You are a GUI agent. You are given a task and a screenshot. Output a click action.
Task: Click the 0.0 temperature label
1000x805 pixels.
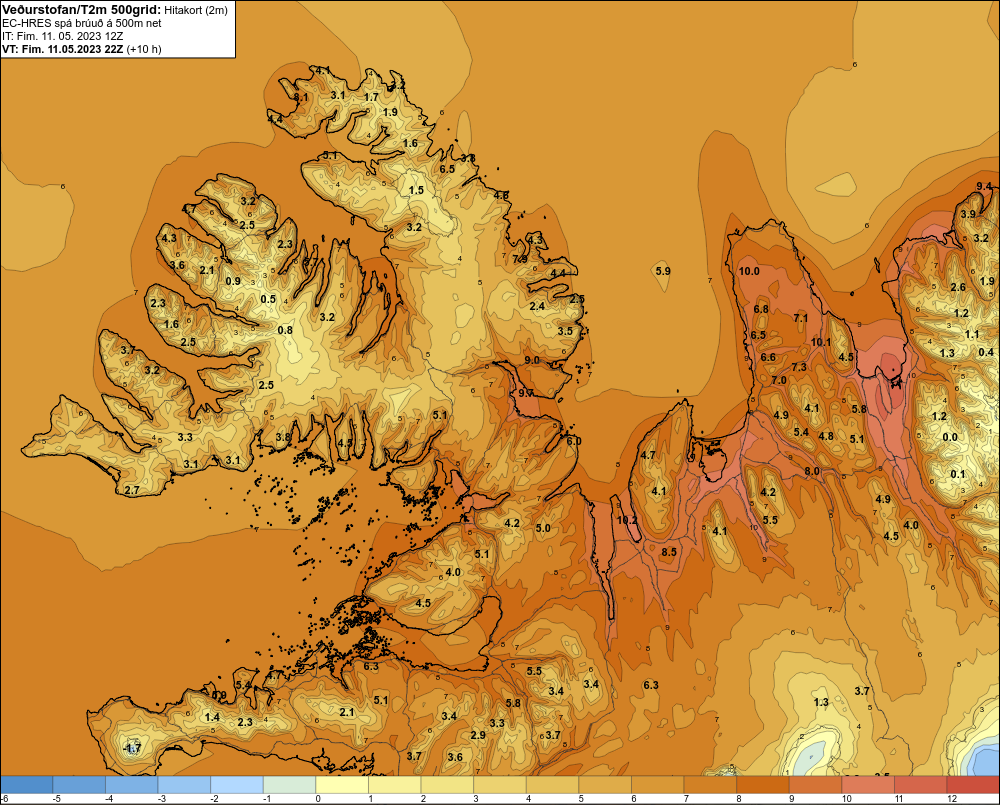coord(950,437)
